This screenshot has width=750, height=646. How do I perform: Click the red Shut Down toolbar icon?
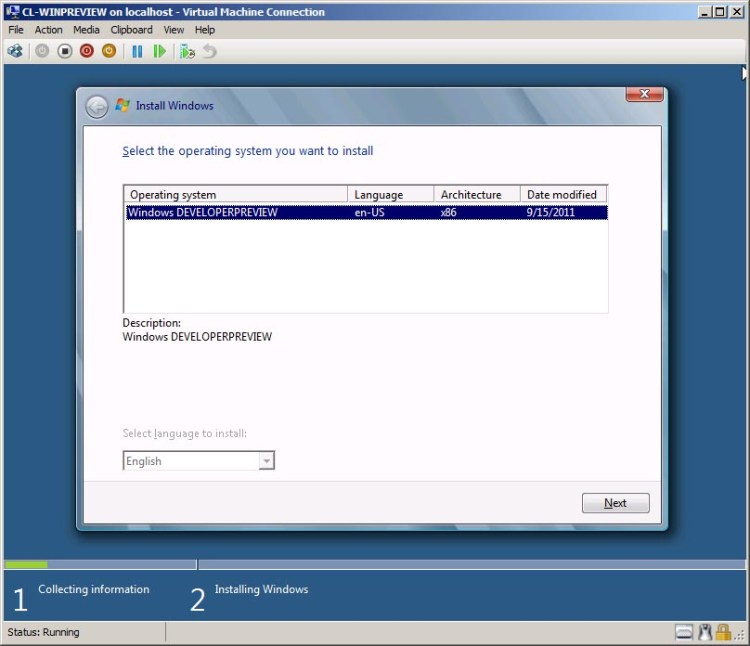87,51
